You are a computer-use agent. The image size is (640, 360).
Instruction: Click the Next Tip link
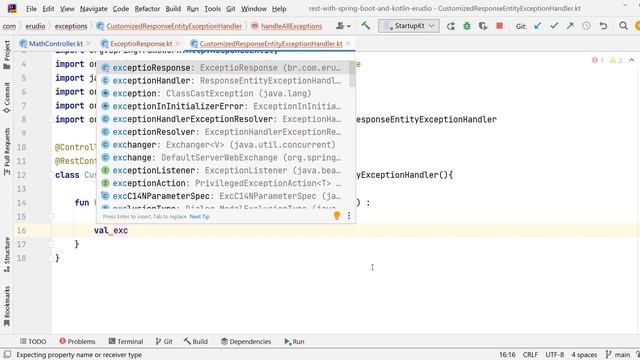click(x=200, y=216)
